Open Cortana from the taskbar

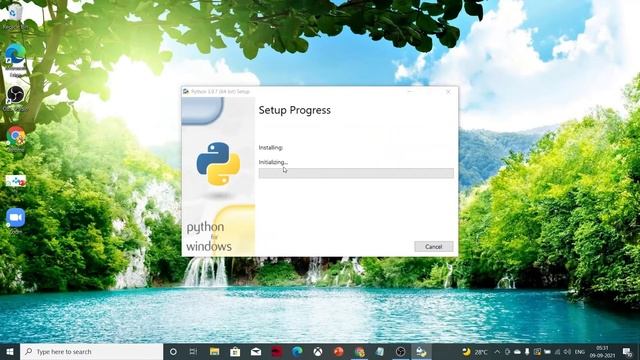pos(173,351)
